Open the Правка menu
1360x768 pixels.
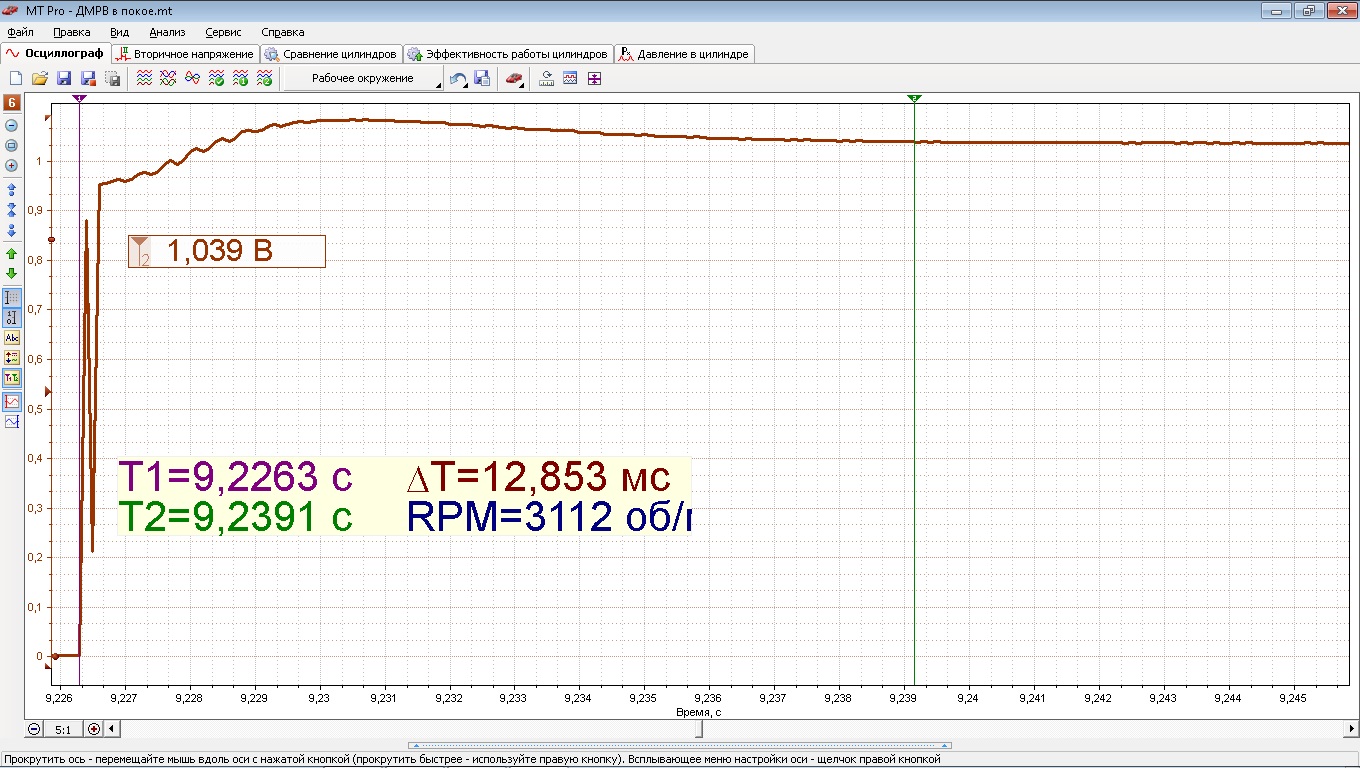click(71, 32)
